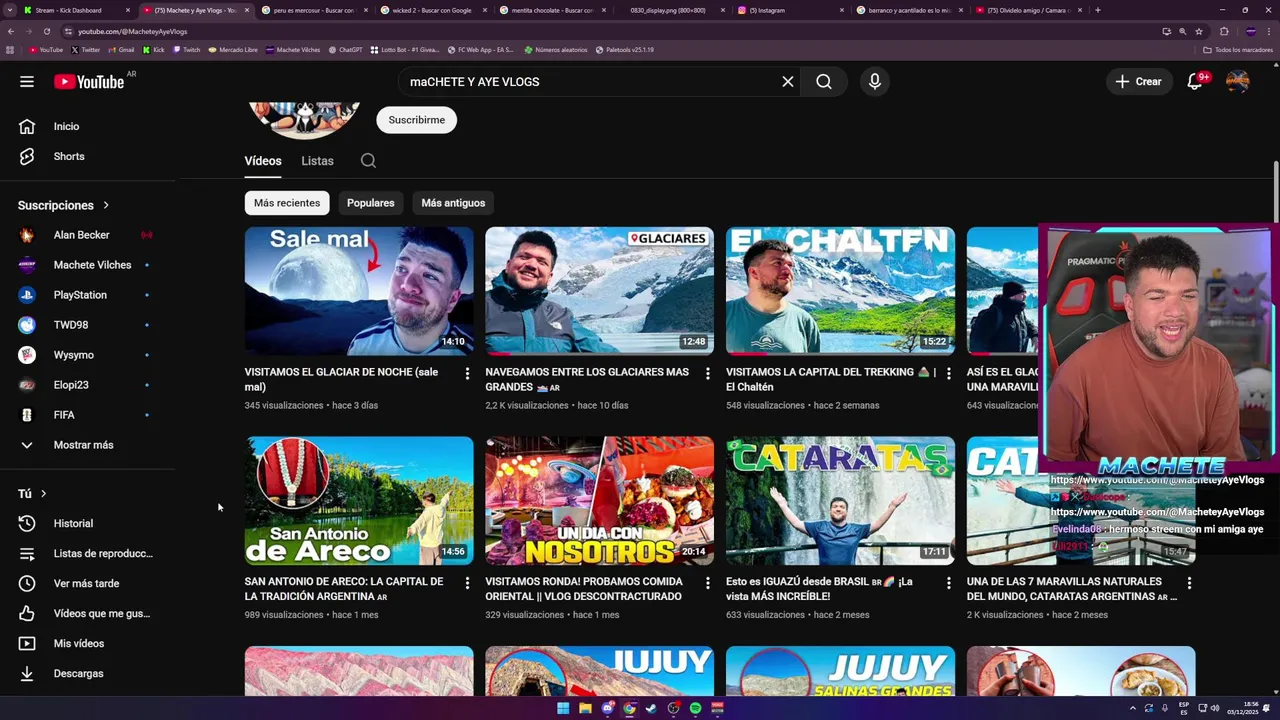Open Mercado Libre bookmark

point(232,49)
